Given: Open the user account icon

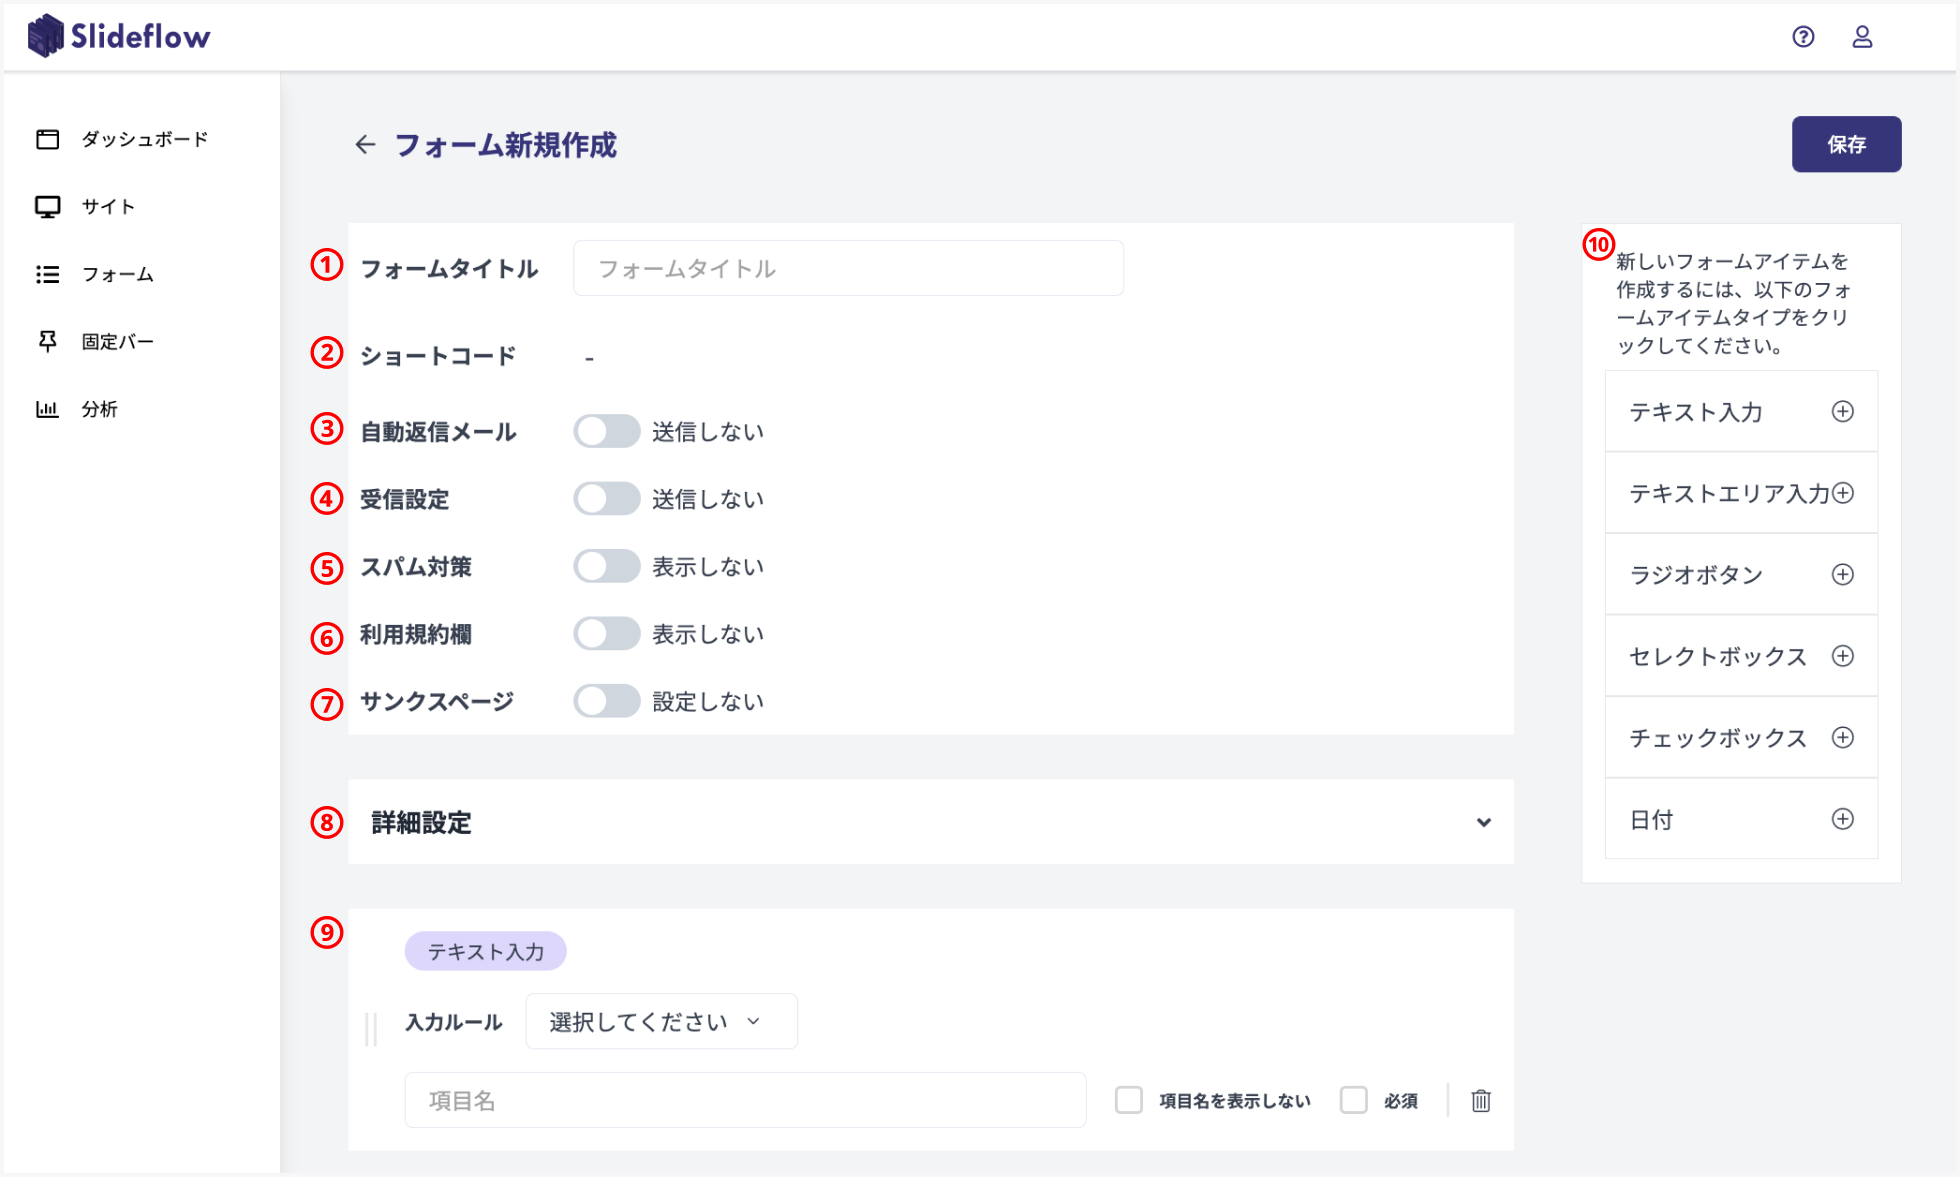Looking at the screenshot, I should 1862,37.
